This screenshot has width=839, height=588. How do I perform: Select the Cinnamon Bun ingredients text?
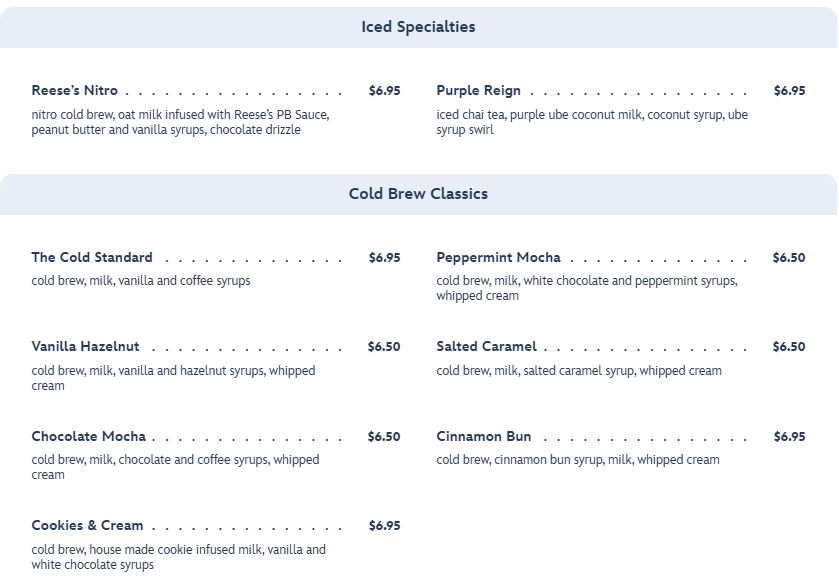click(x=577, y=460)
